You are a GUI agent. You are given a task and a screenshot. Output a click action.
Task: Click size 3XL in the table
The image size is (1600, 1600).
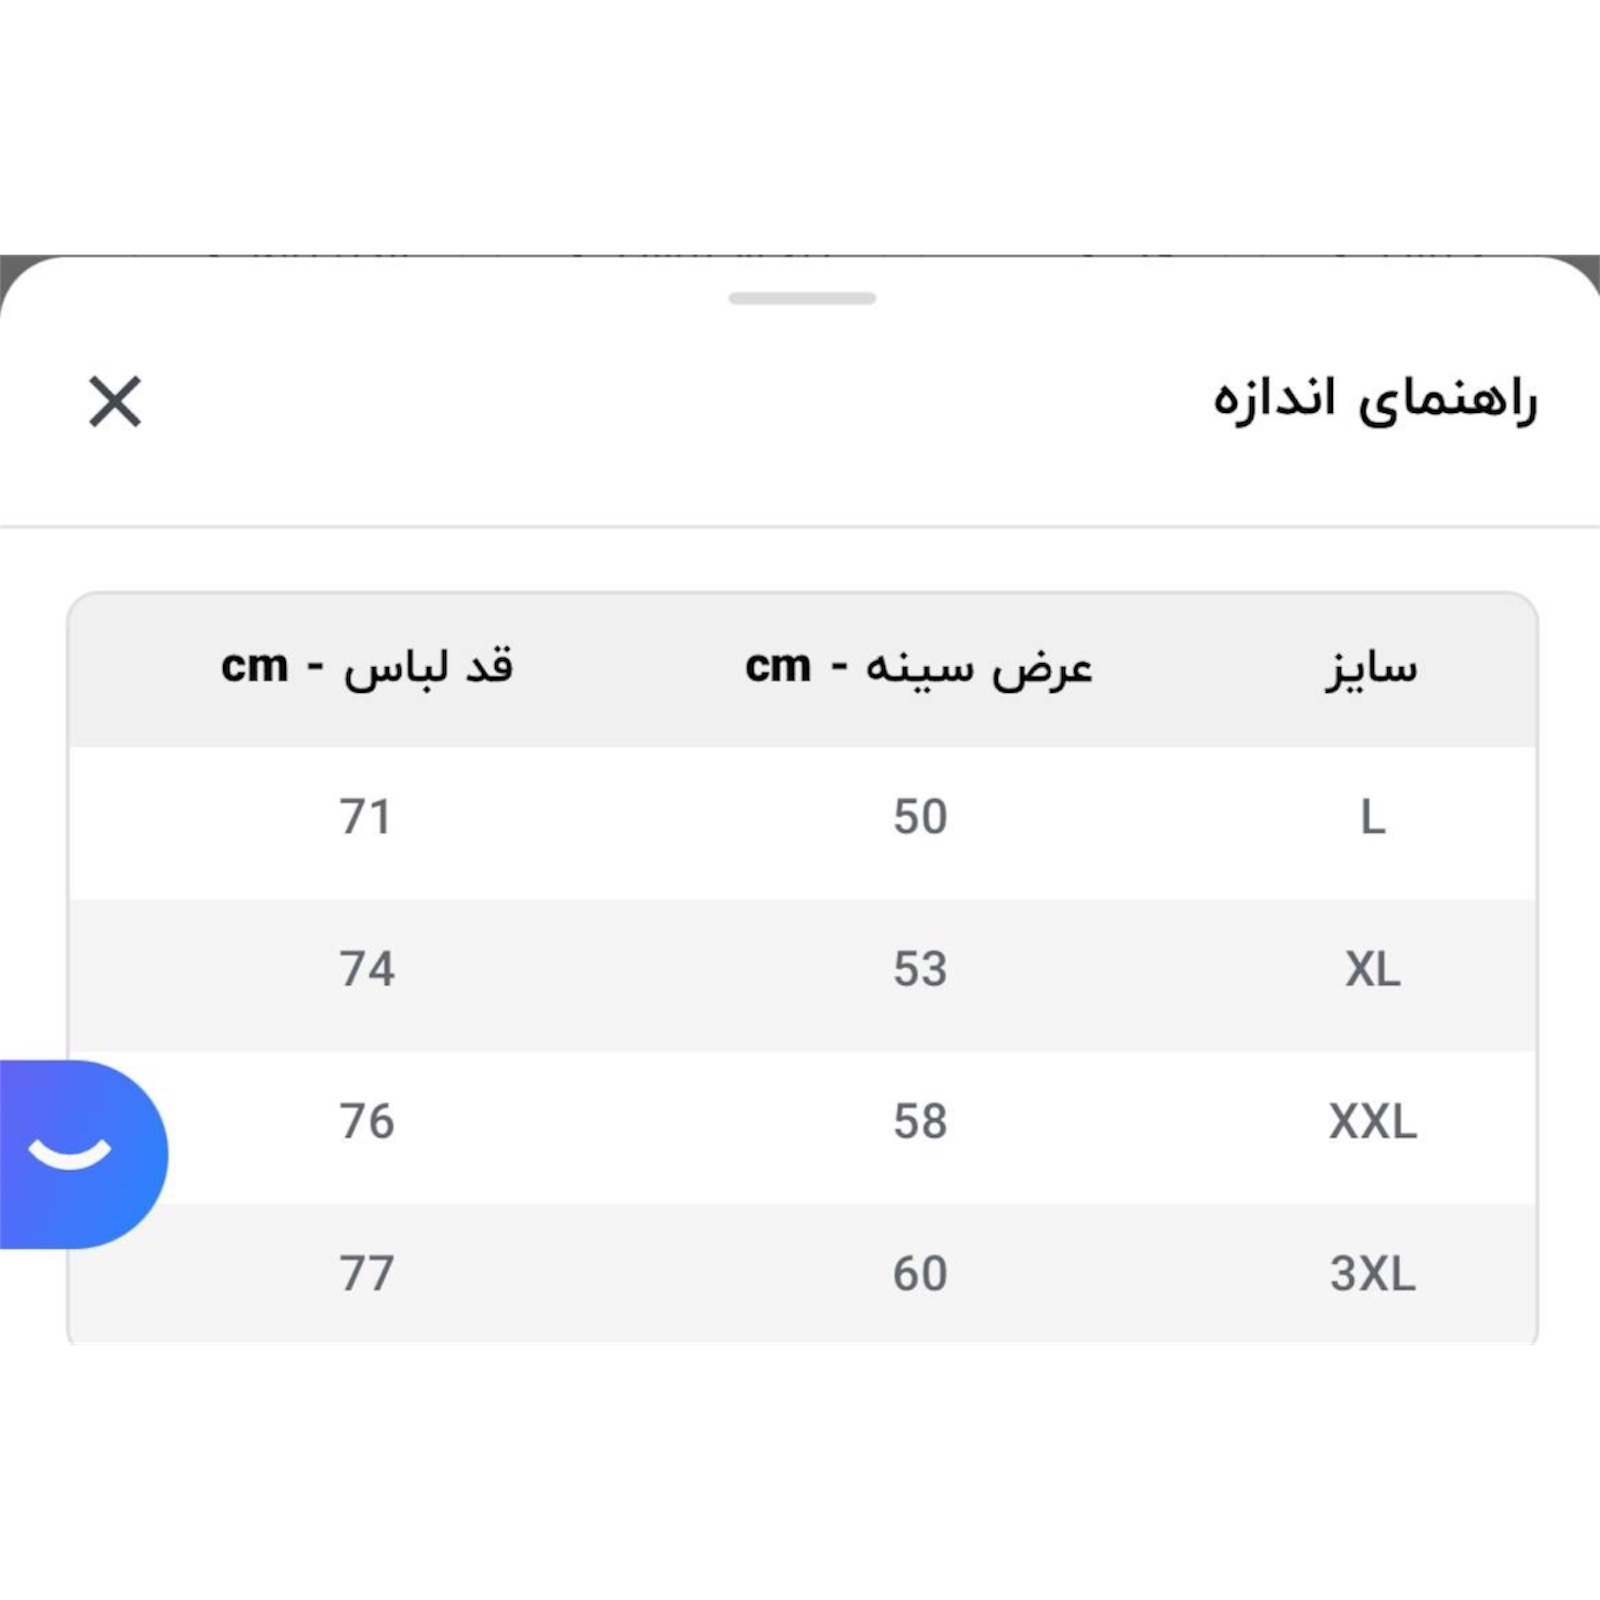pos(1372,1274)
